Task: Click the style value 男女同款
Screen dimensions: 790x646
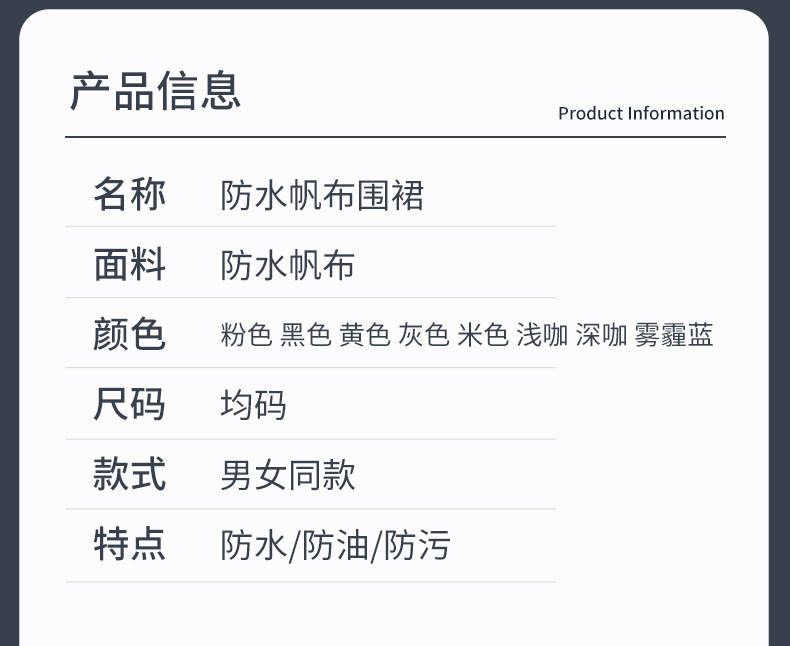Action: (x=288, y=475)
